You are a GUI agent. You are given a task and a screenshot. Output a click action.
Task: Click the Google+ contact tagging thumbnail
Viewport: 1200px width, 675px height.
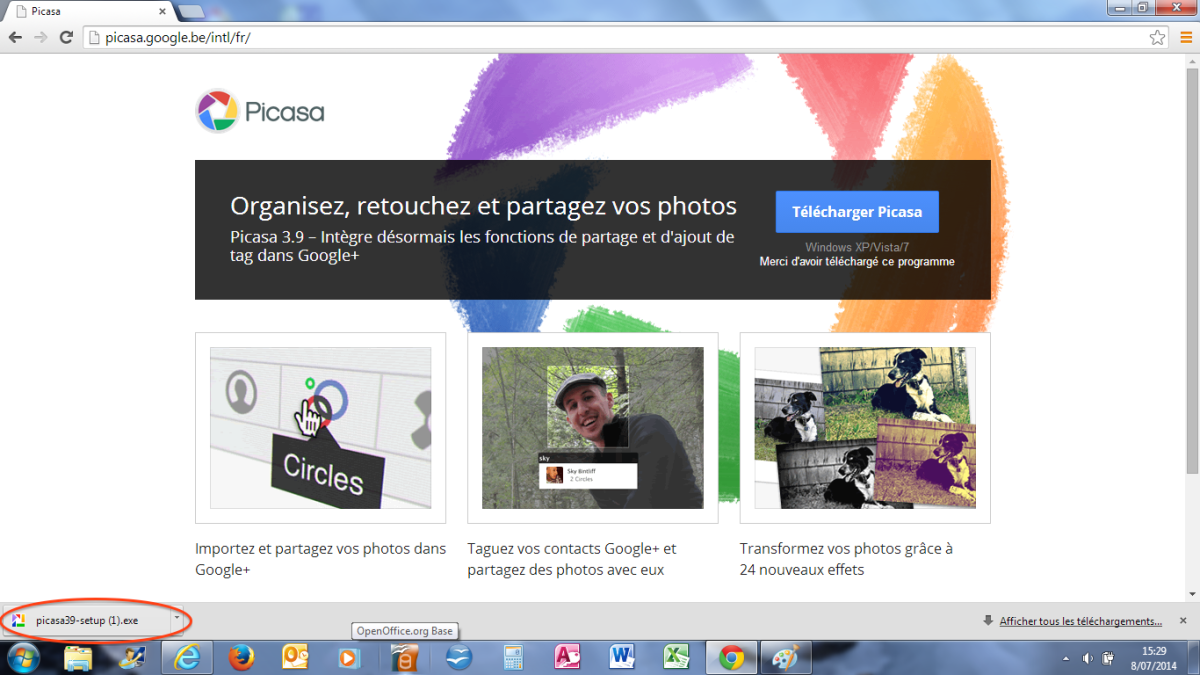pos(593,428)
